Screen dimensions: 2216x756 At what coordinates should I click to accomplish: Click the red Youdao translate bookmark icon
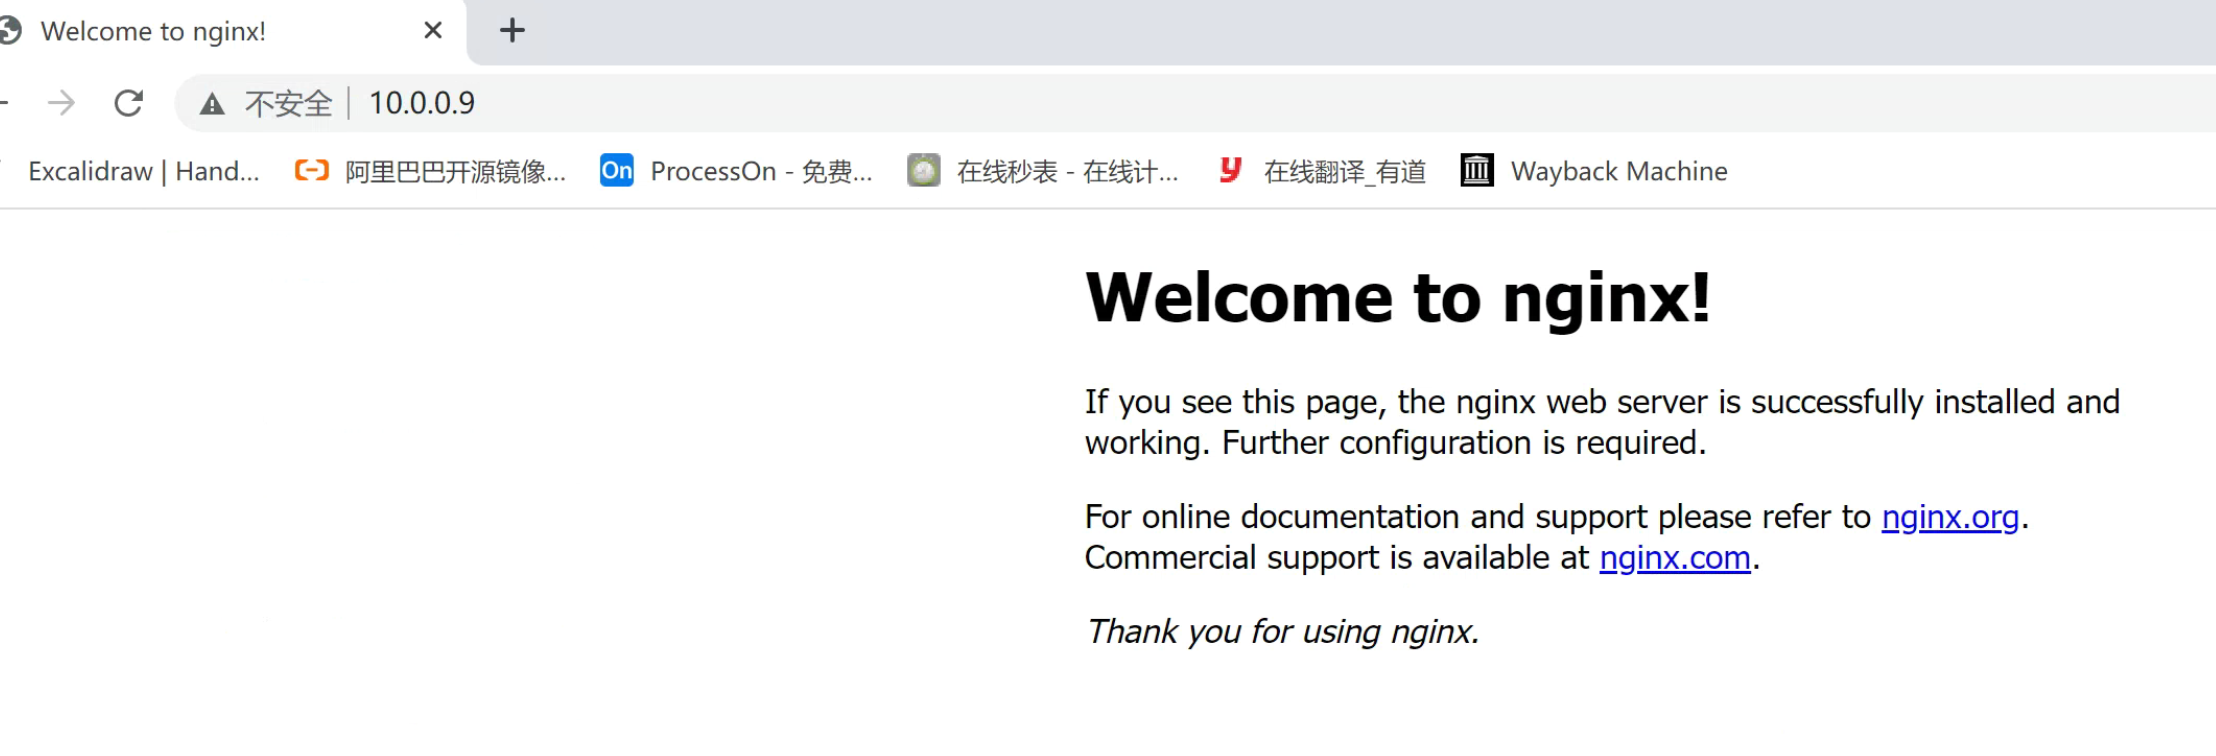tap(1230, 171)
